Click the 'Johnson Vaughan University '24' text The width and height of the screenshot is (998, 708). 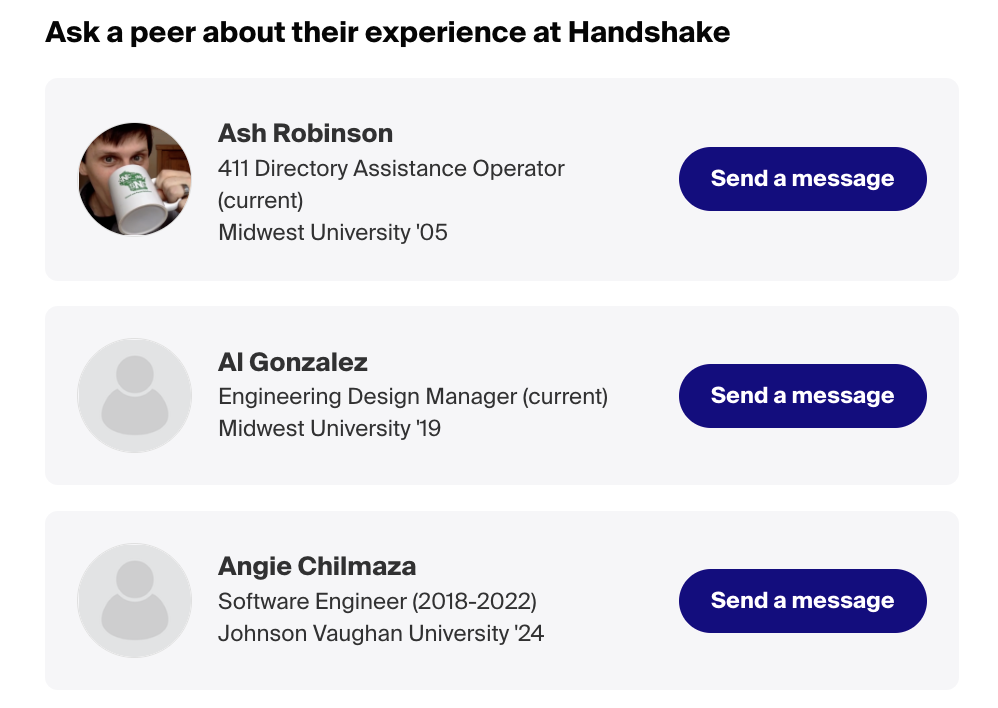click(x=381, y=633)
